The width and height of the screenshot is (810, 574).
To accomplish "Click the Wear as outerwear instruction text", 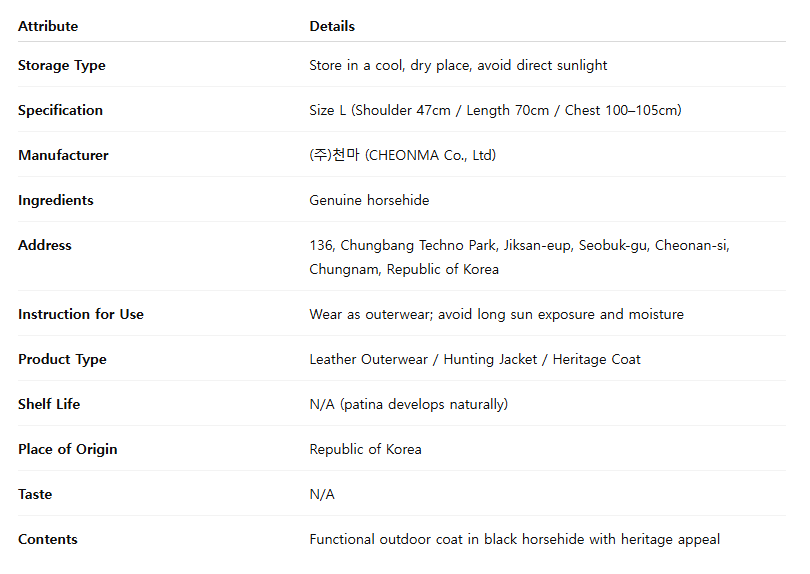I will 496,315.
